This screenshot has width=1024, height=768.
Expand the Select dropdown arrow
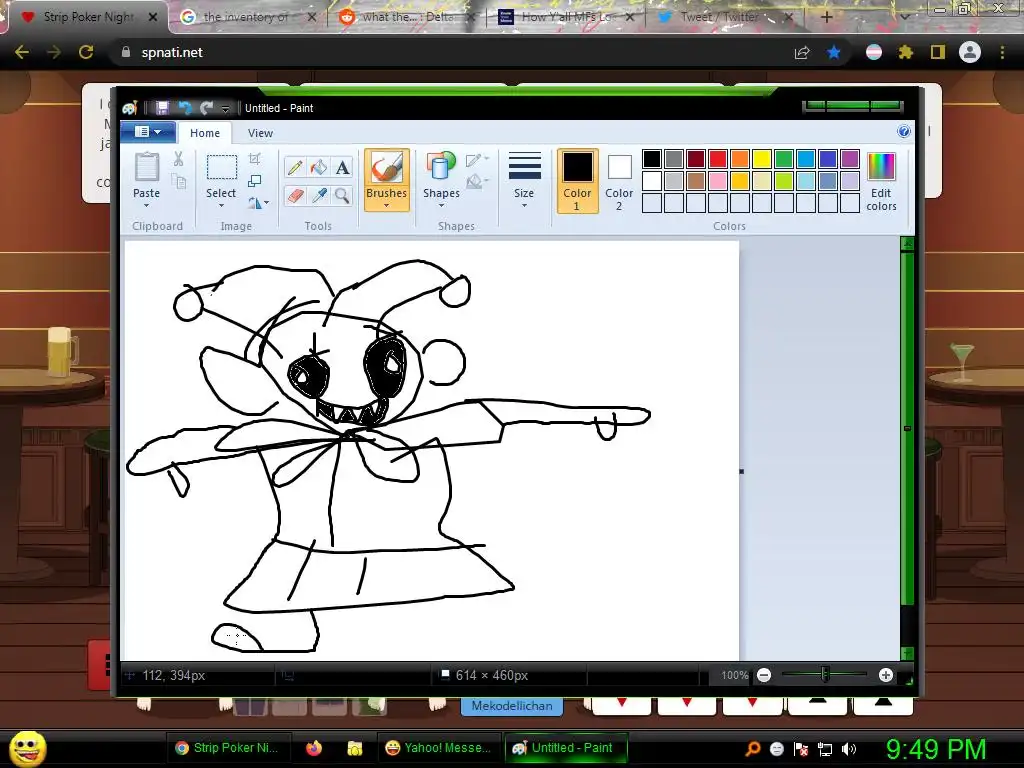[x=221, y=205]
